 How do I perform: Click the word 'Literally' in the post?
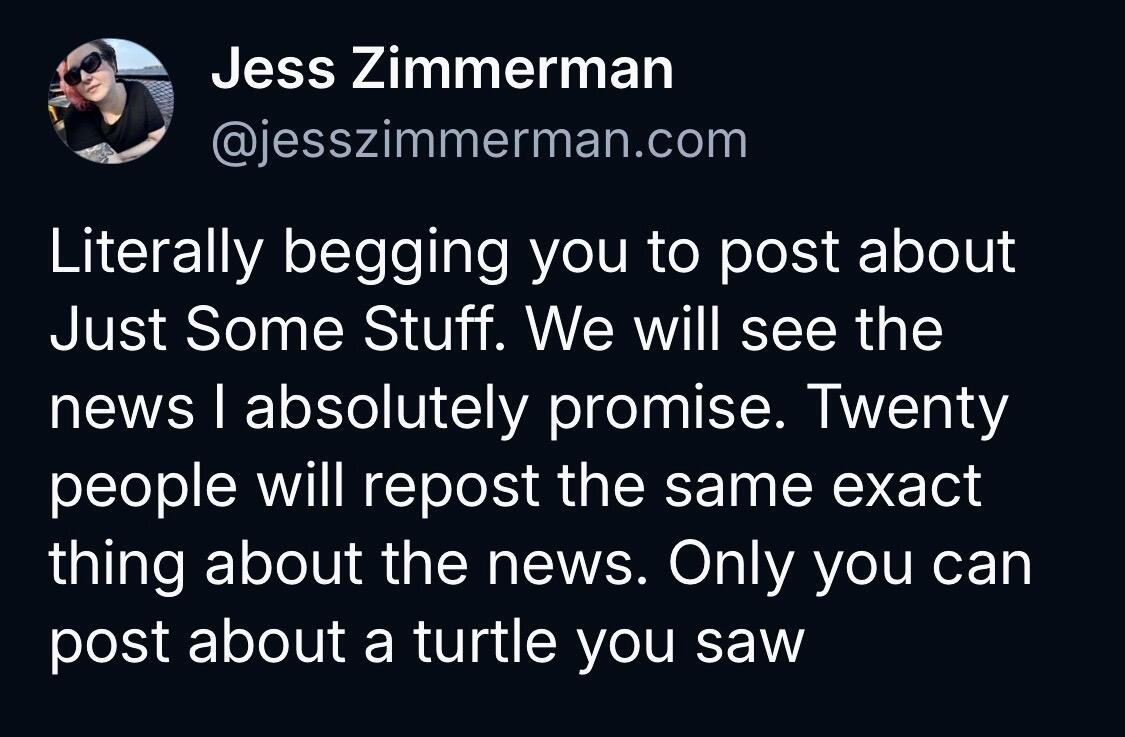[157, 255]
